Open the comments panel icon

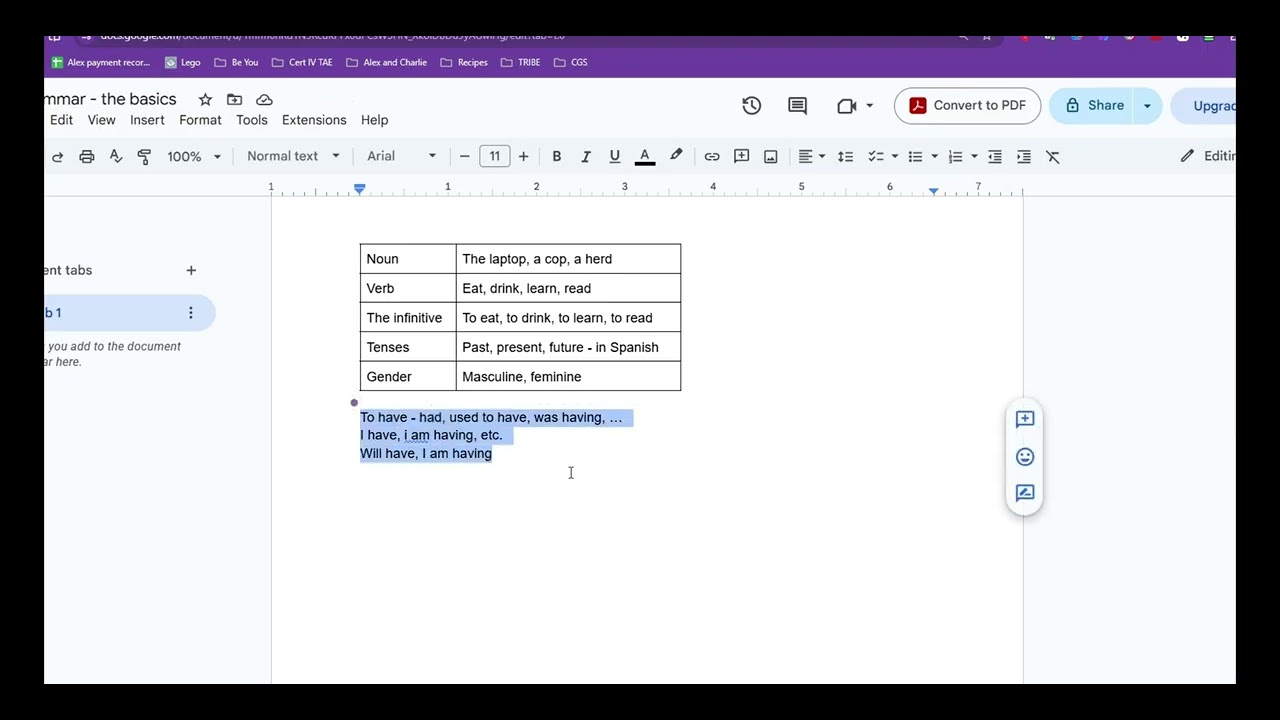797,105
